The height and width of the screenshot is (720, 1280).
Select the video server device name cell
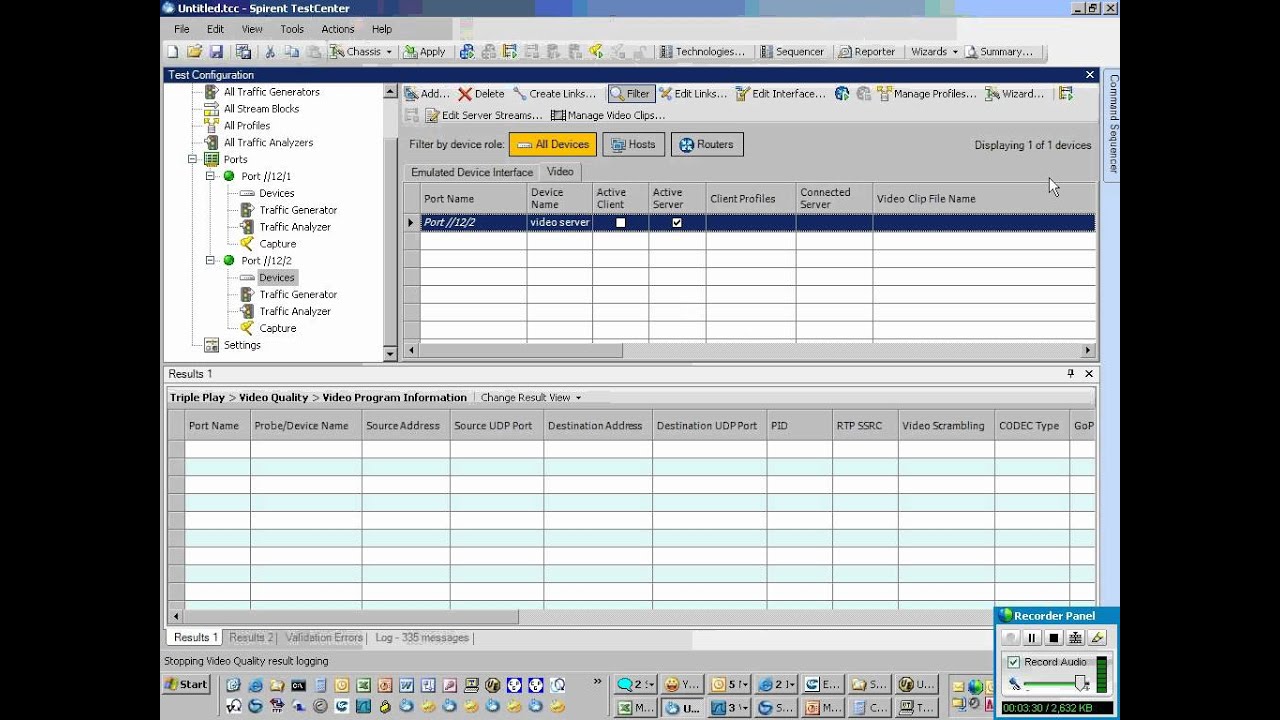[x=560, y=223]
